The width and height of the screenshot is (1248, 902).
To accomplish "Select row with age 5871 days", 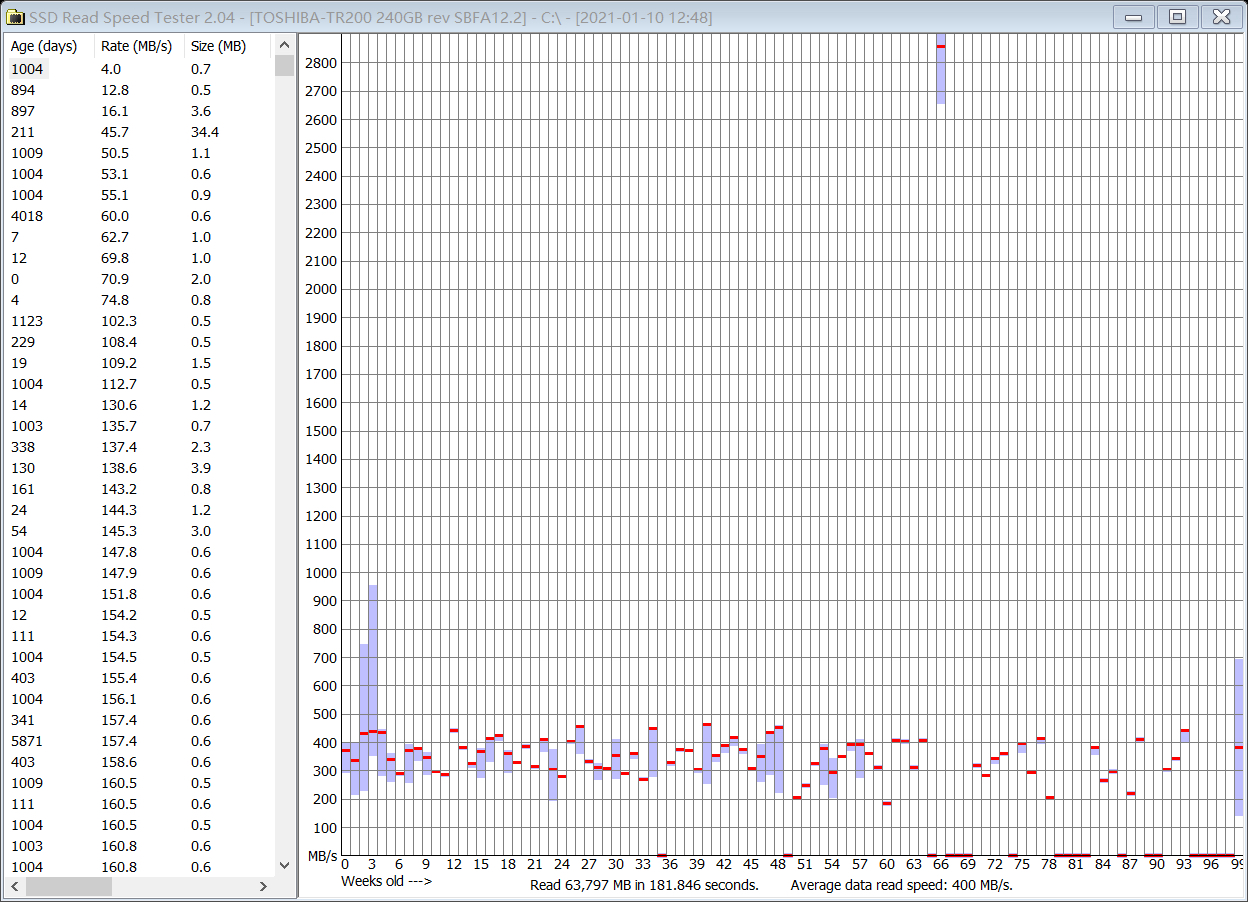I will pos(140,741).
